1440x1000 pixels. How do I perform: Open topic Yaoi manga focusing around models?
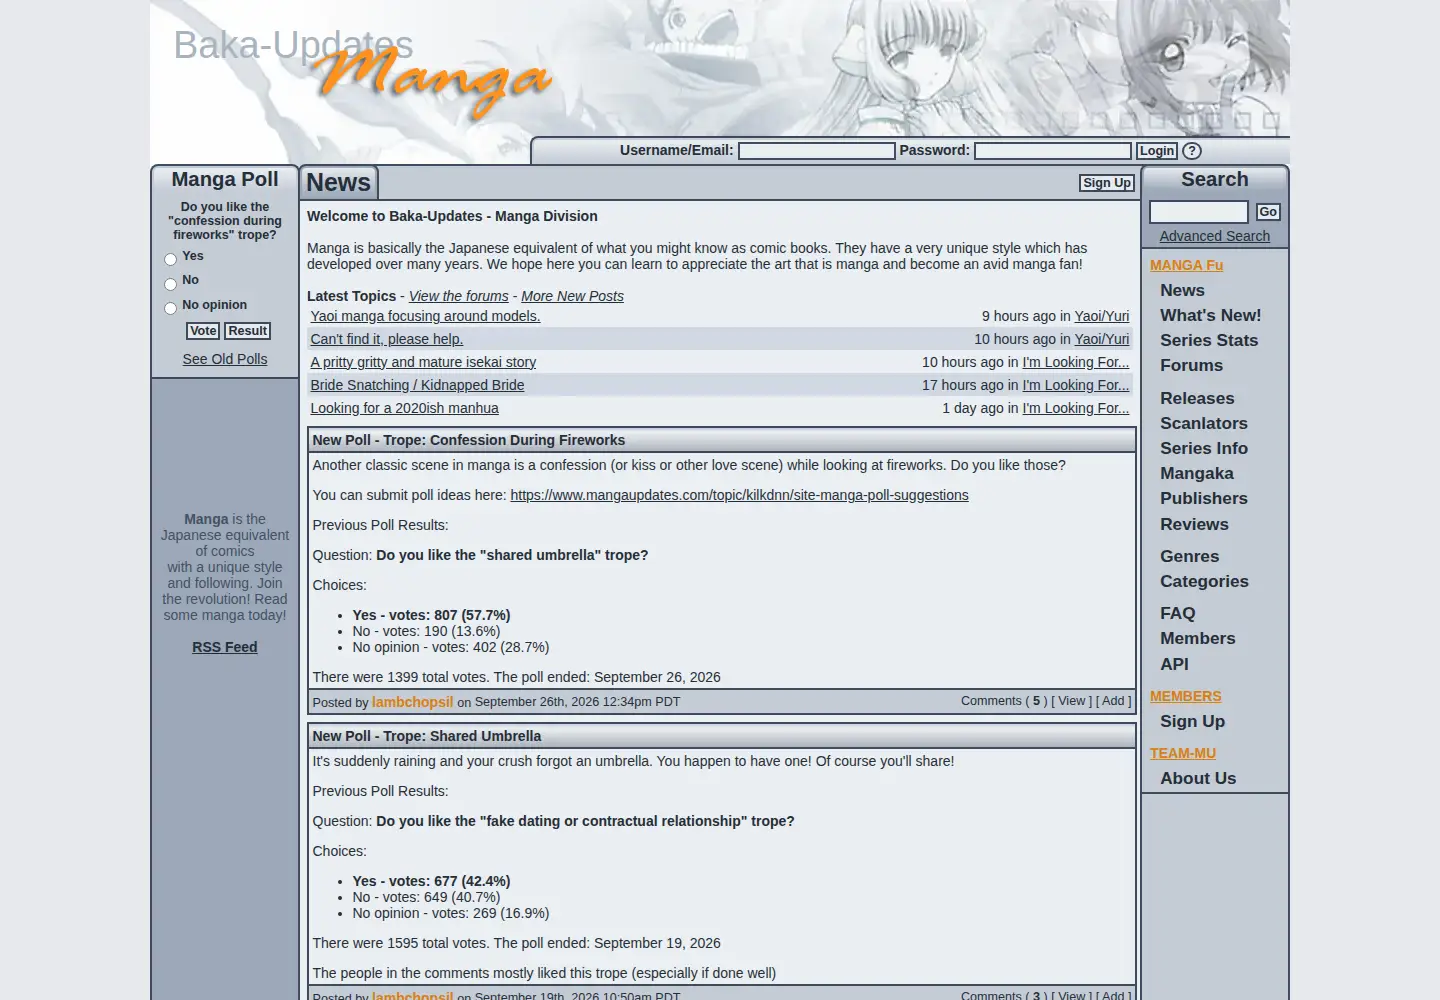425,316
